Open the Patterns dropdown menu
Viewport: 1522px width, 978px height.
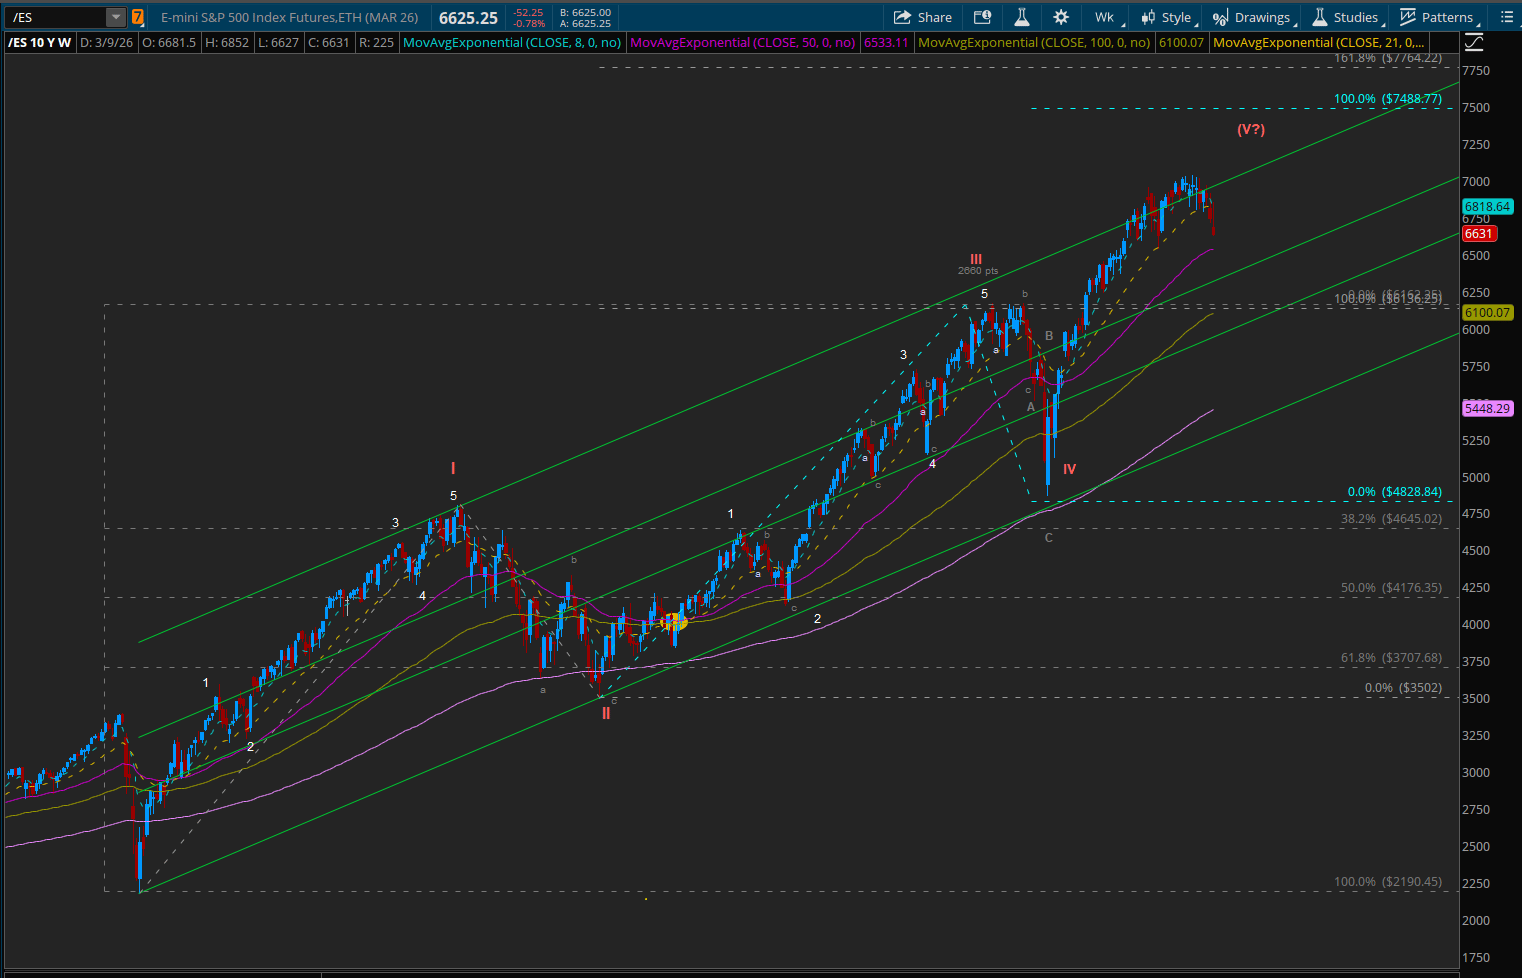[x=1437, y=17]
